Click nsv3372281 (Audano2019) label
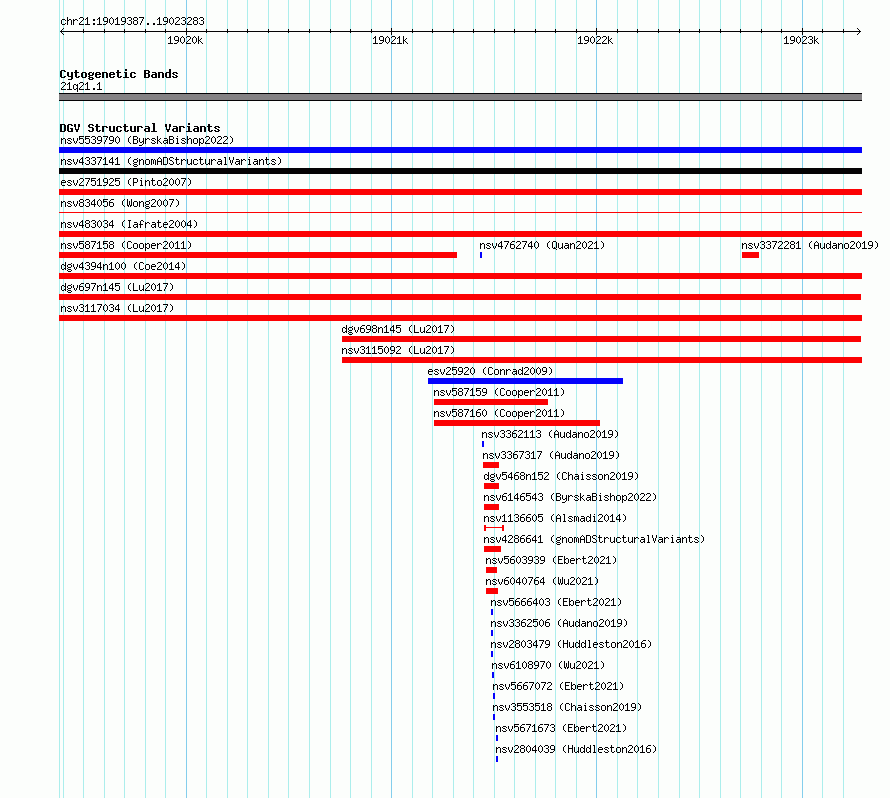This screenshot has width=890, height=798. pyautogui.click(x=810, y=245)
